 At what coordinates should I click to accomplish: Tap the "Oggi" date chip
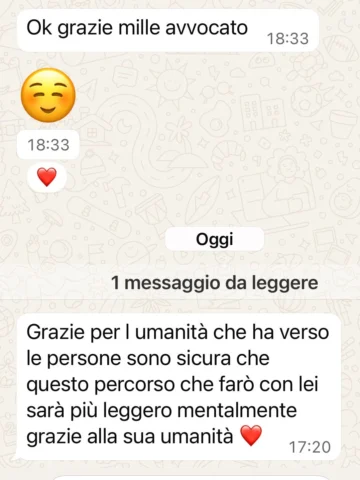pyautogui.click(x=215, y=239)
